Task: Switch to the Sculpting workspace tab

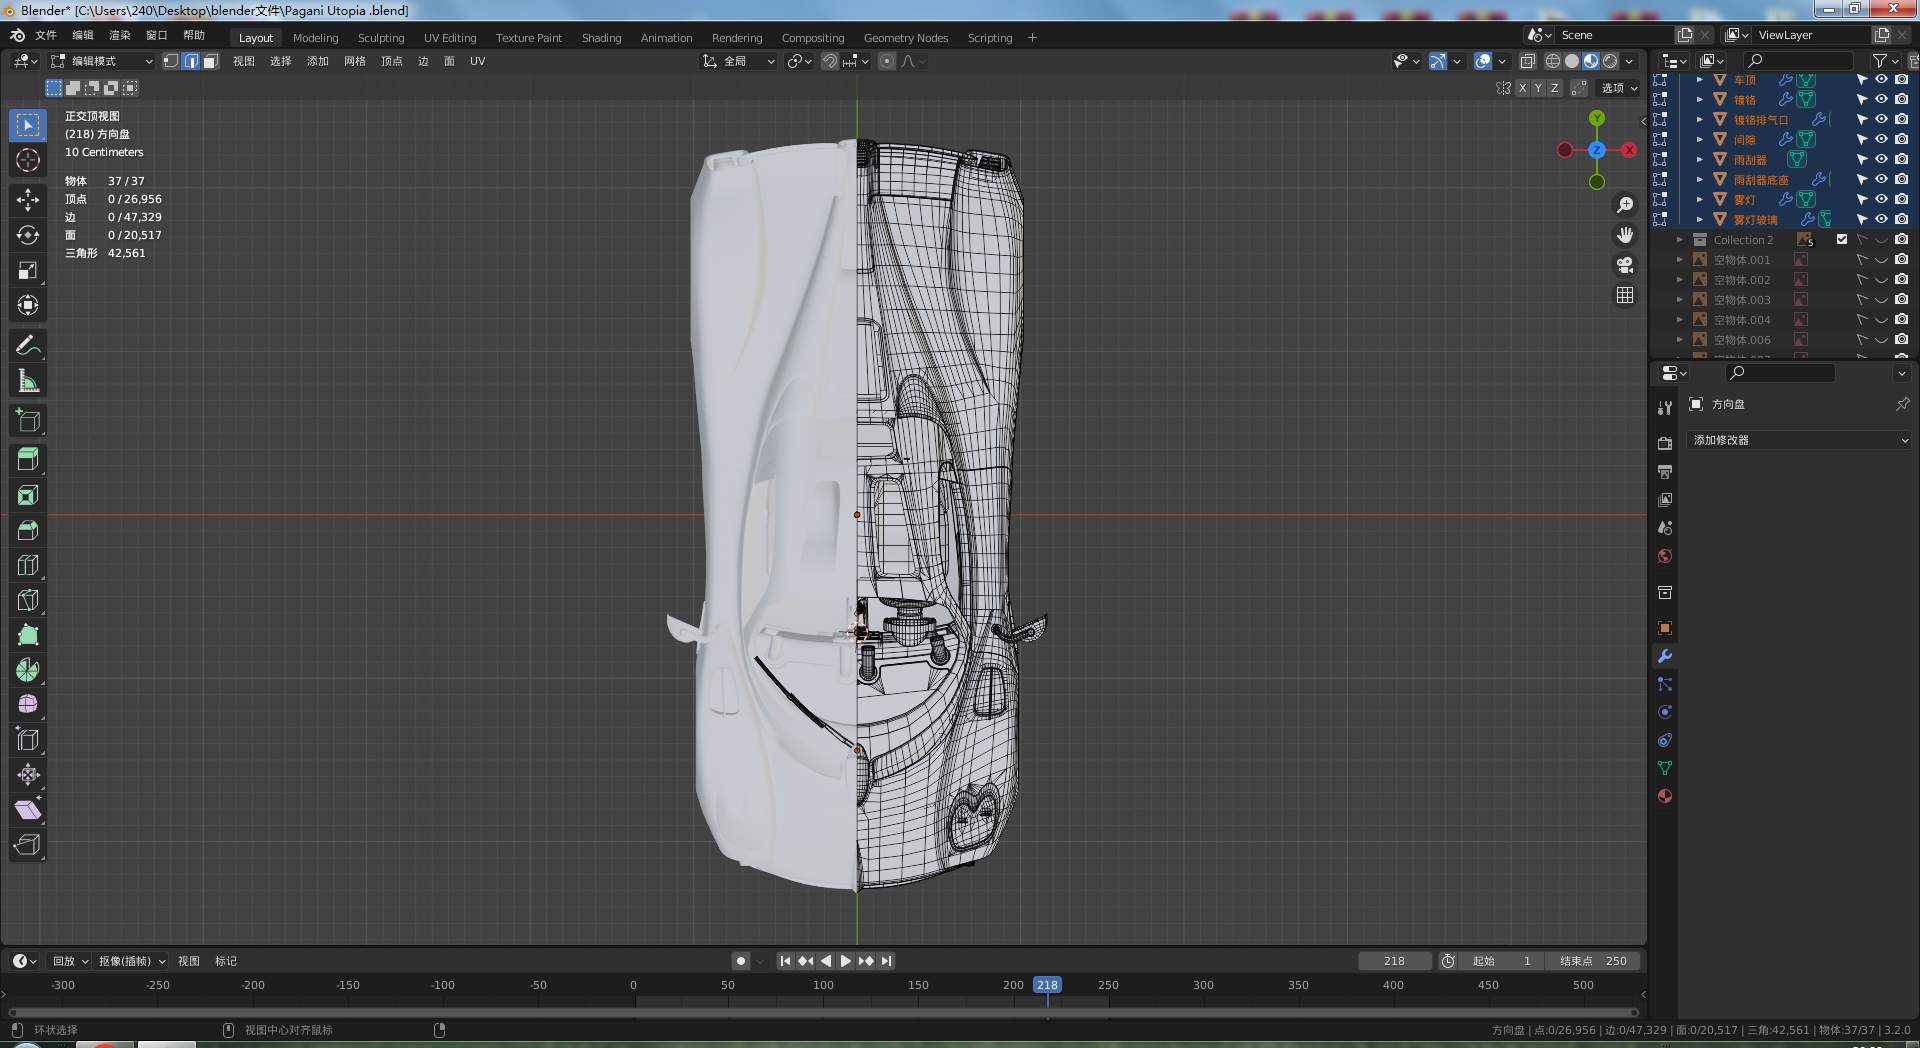Action: click(381, 38)
